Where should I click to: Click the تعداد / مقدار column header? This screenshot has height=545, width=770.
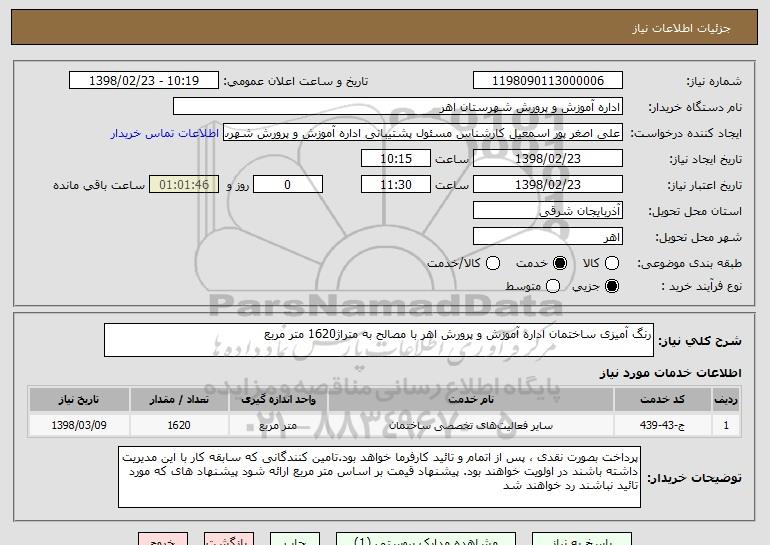pyautogui.click(x=179, y=400)
